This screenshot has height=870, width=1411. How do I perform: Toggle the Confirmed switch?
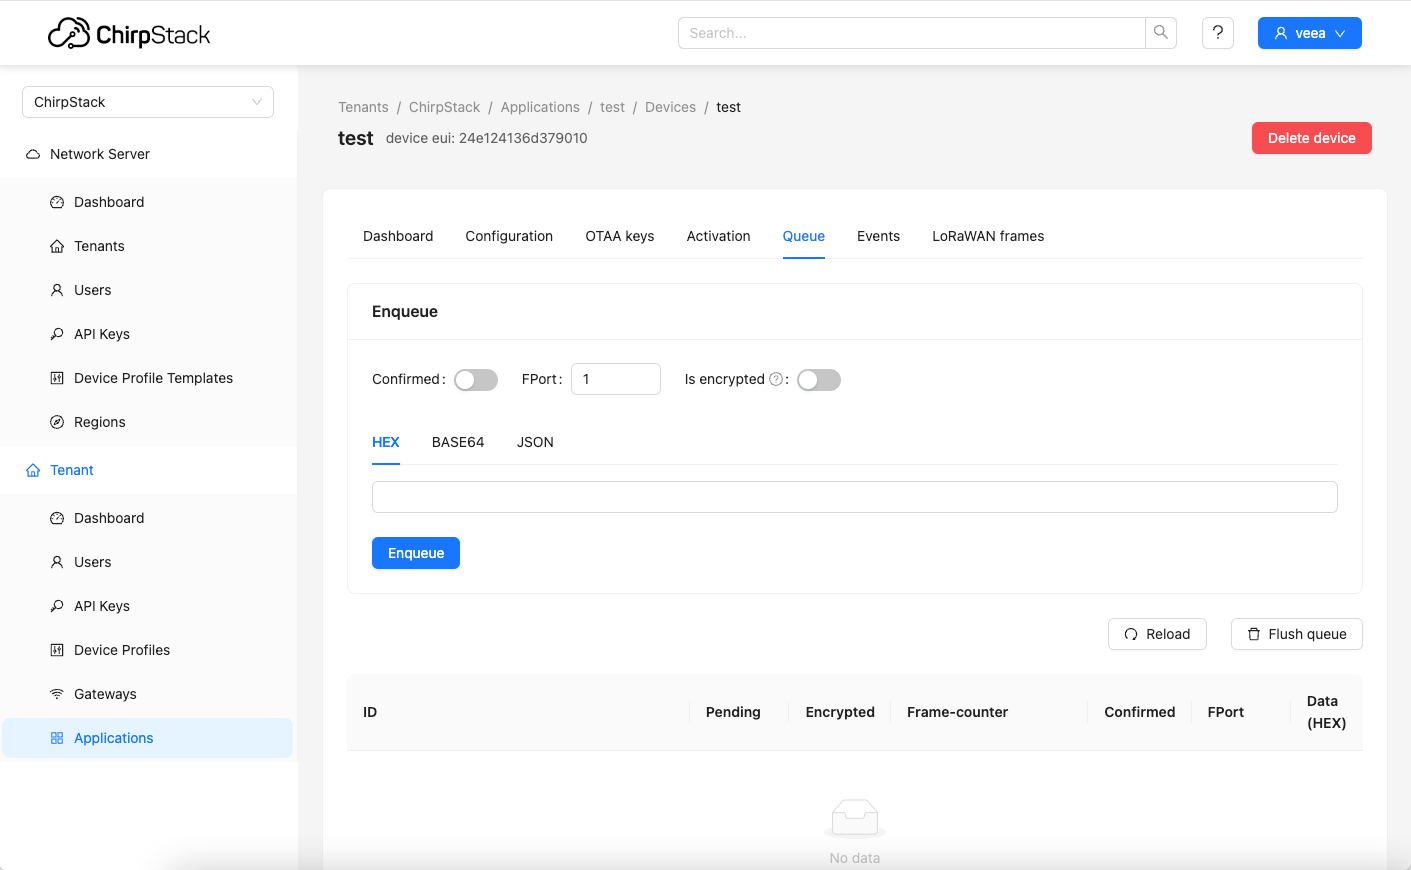pos(476,380)
